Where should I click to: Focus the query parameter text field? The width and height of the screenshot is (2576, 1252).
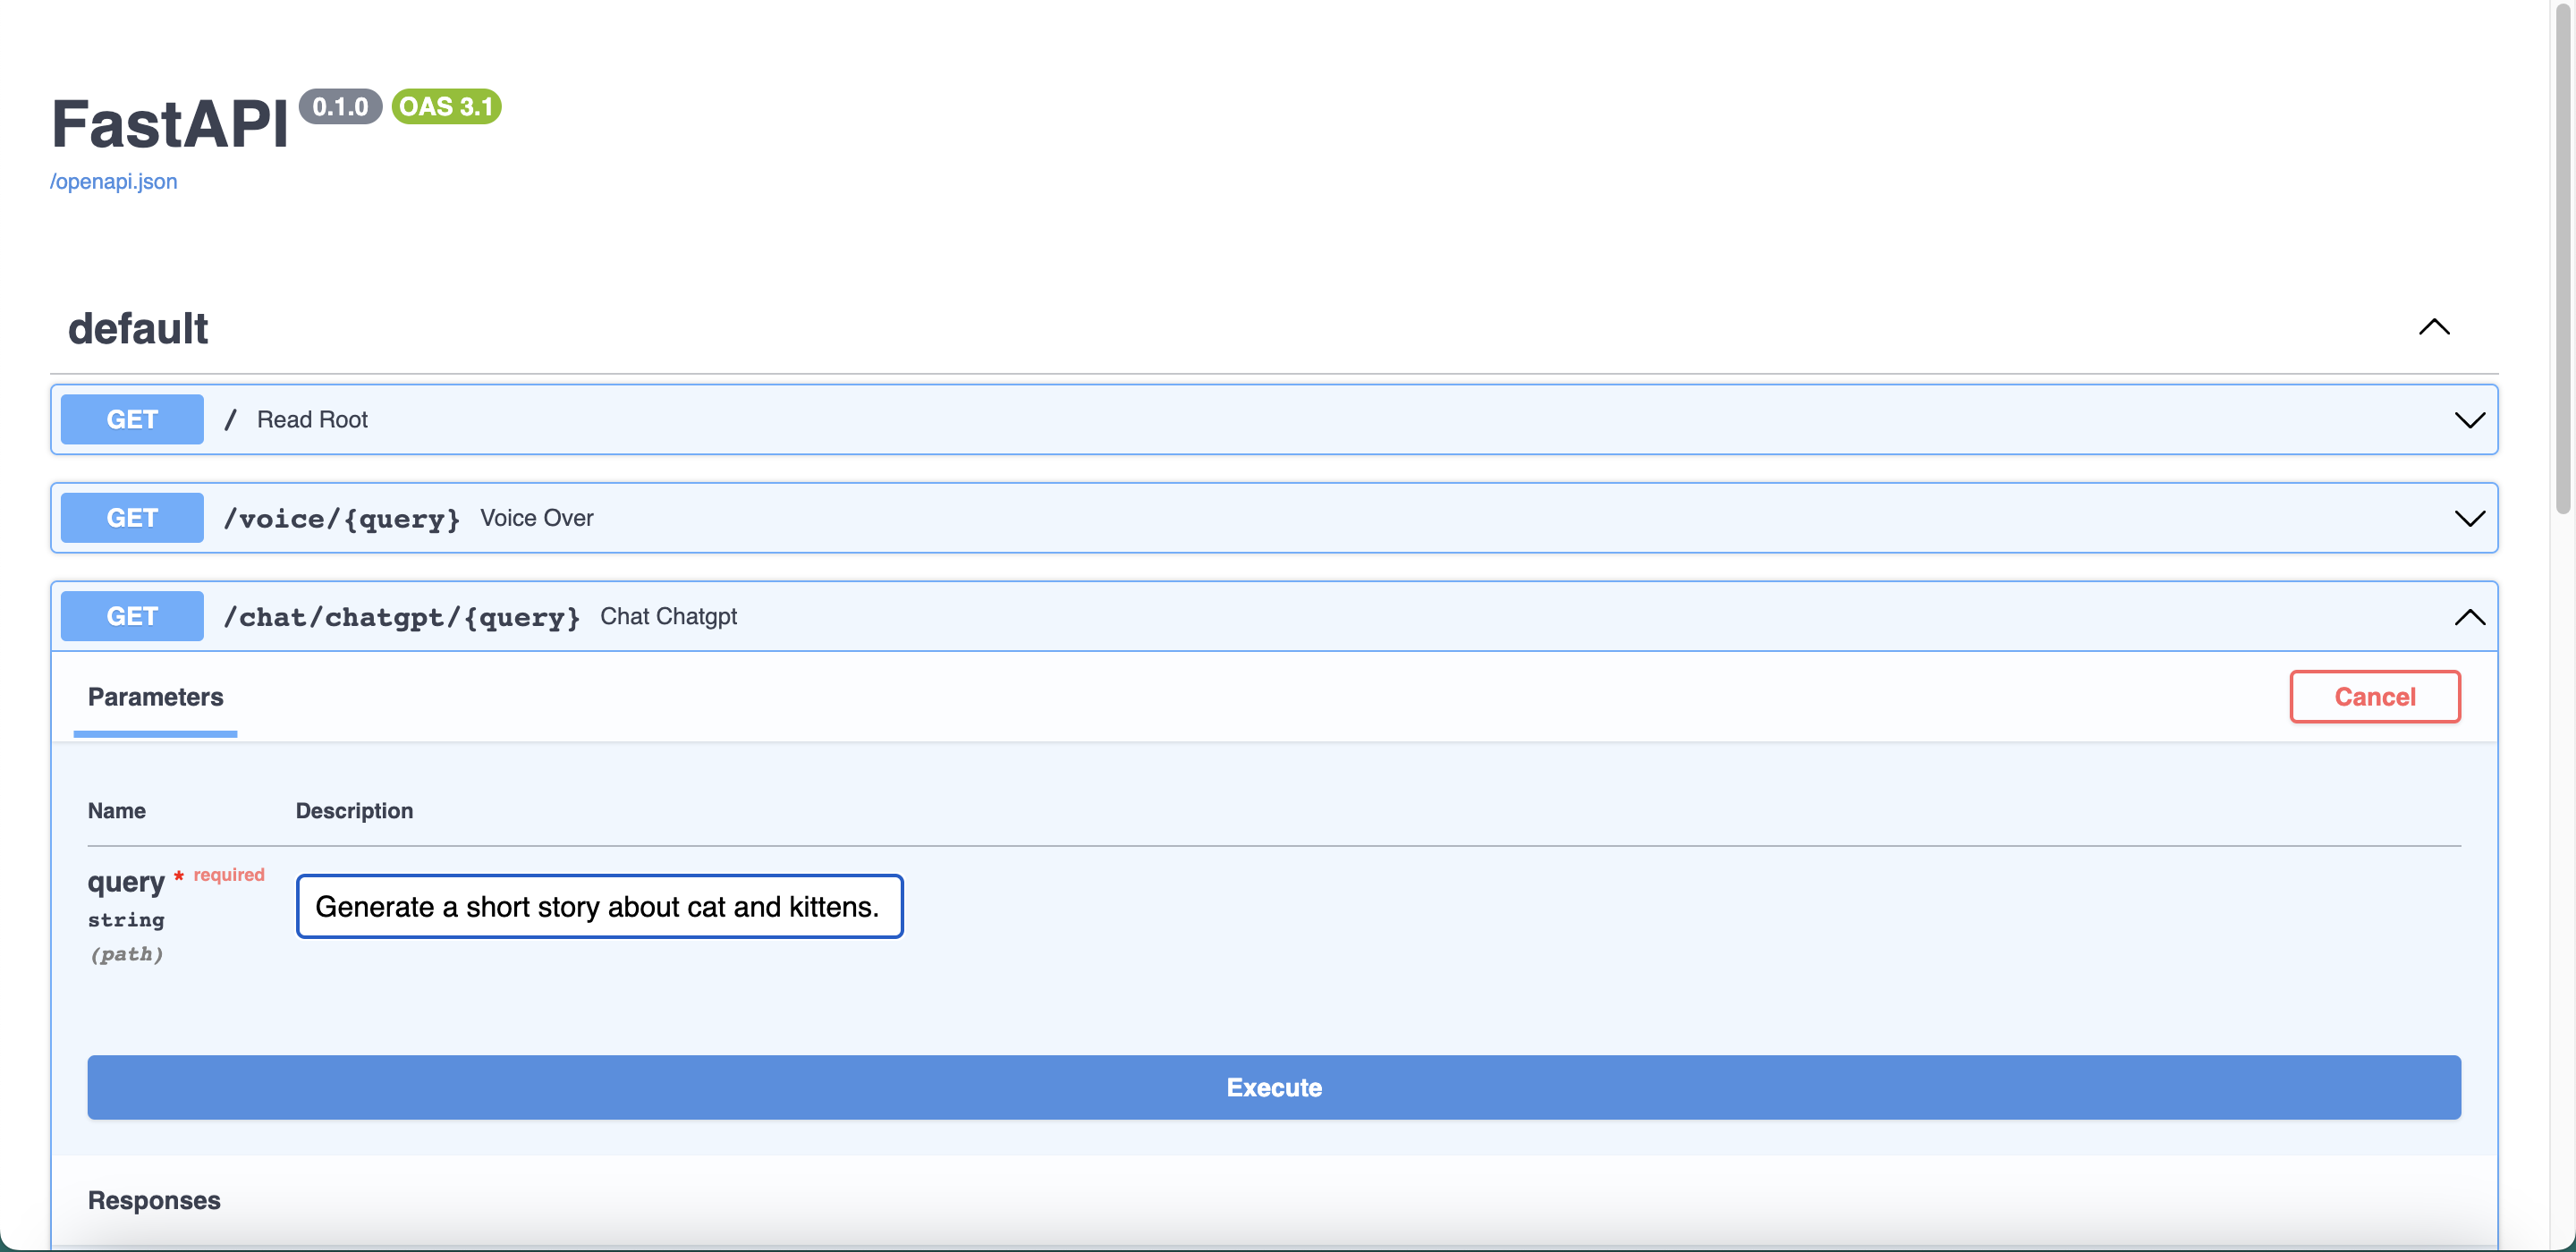point(599,906)
